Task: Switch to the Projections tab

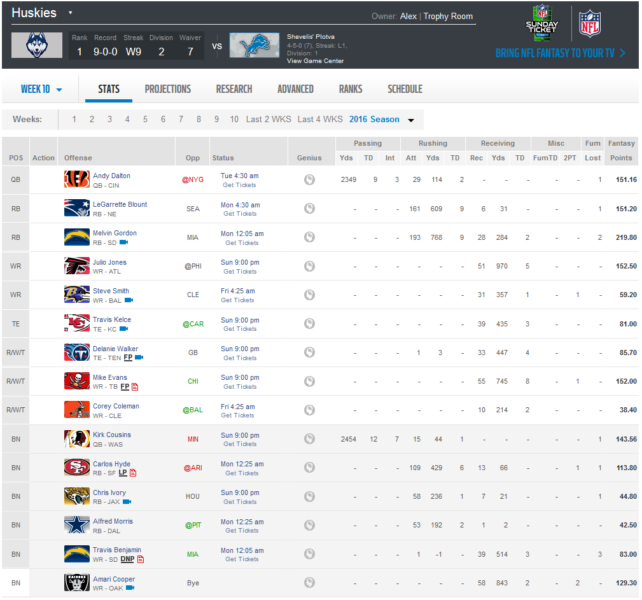Action: [x=167, y=89]
